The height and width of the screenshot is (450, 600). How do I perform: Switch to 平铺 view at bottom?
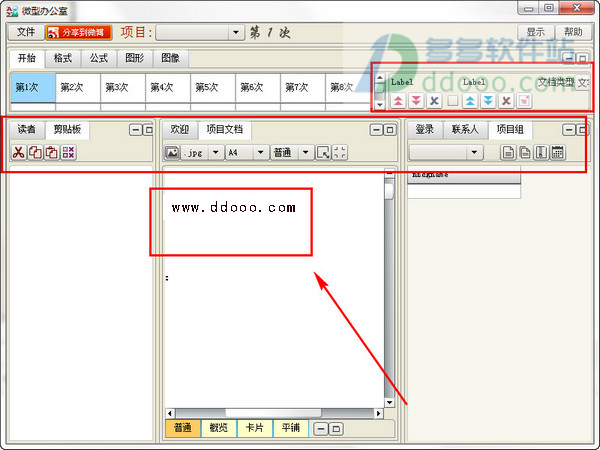[290, 428]
